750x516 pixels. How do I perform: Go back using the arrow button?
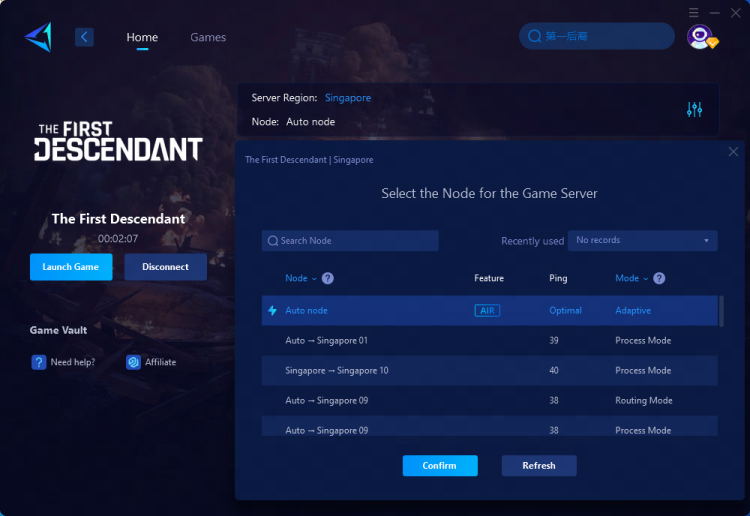(x=84, y=37)
